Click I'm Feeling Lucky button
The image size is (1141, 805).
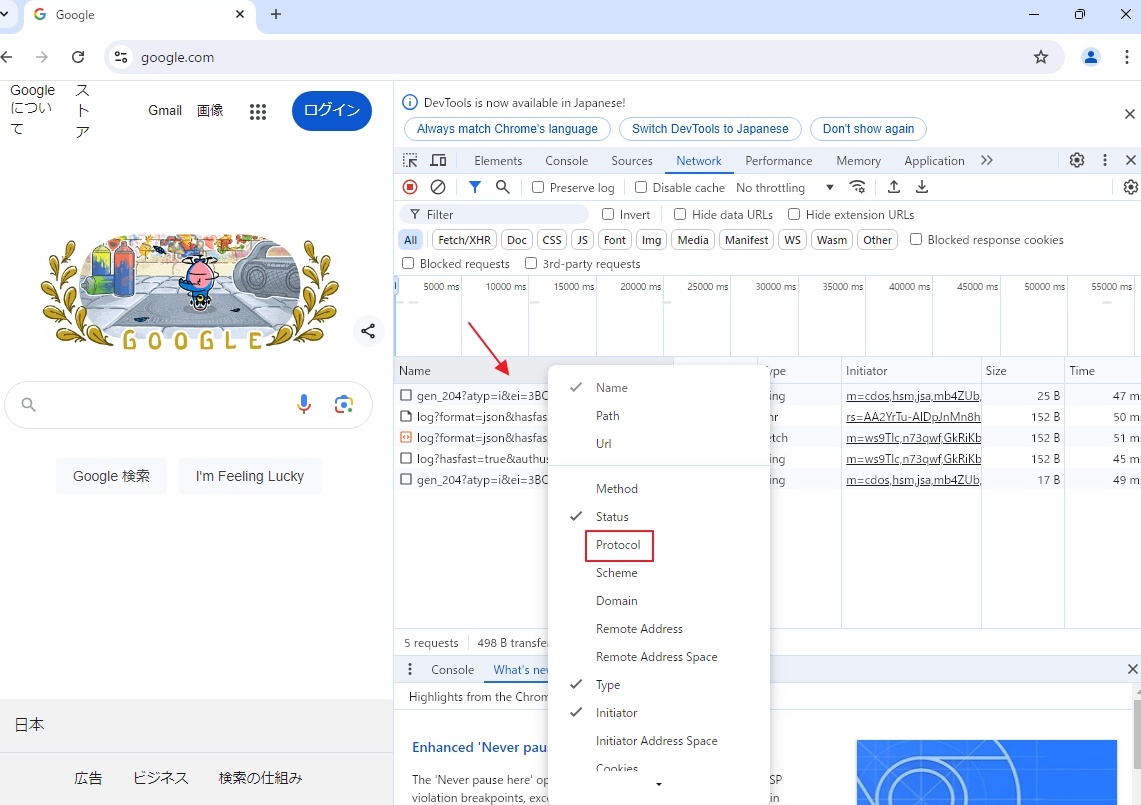(x=250, y=476)
